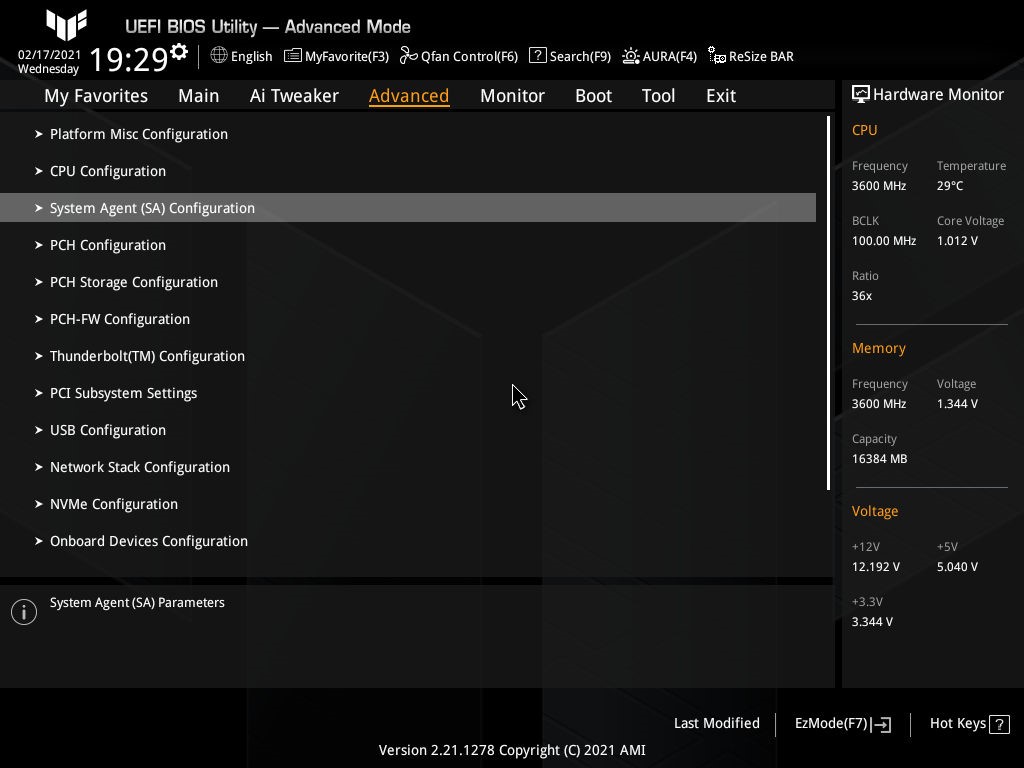1024x768 pixels.
Task: Switch to the Exit tab
Action: [x=721, y=96]
